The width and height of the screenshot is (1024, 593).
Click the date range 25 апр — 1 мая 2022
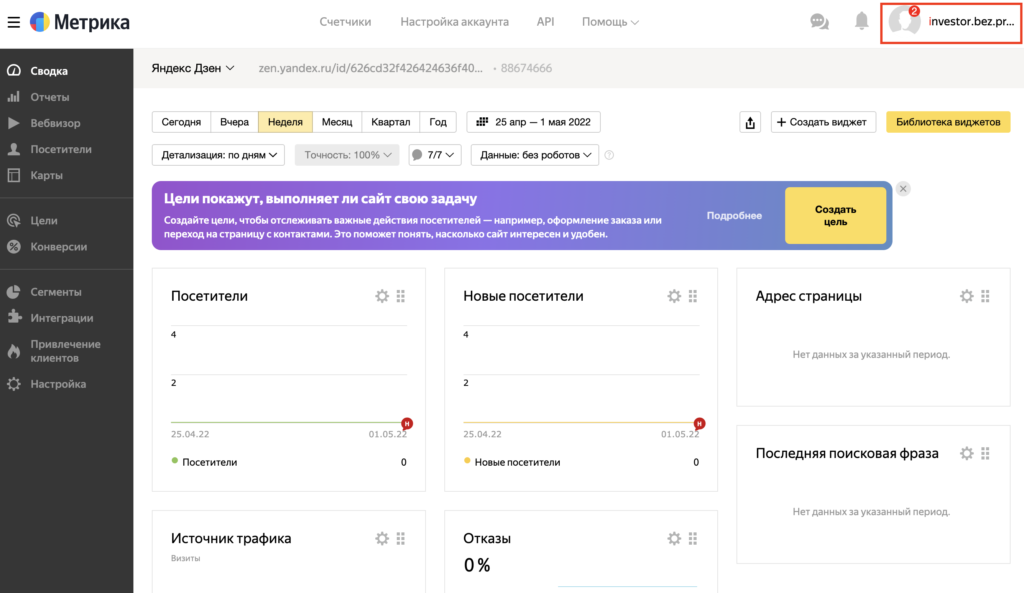534,122
